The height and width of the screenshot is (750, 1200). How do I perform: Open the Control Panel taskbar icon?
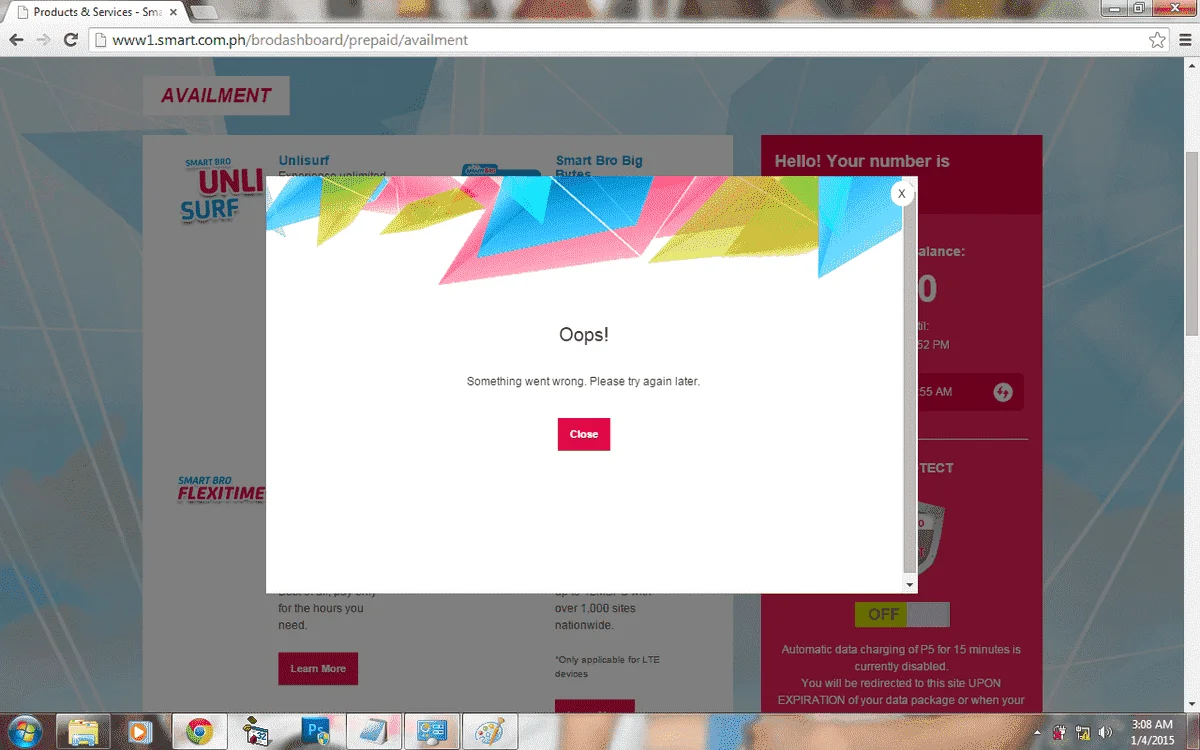point(431,731)
